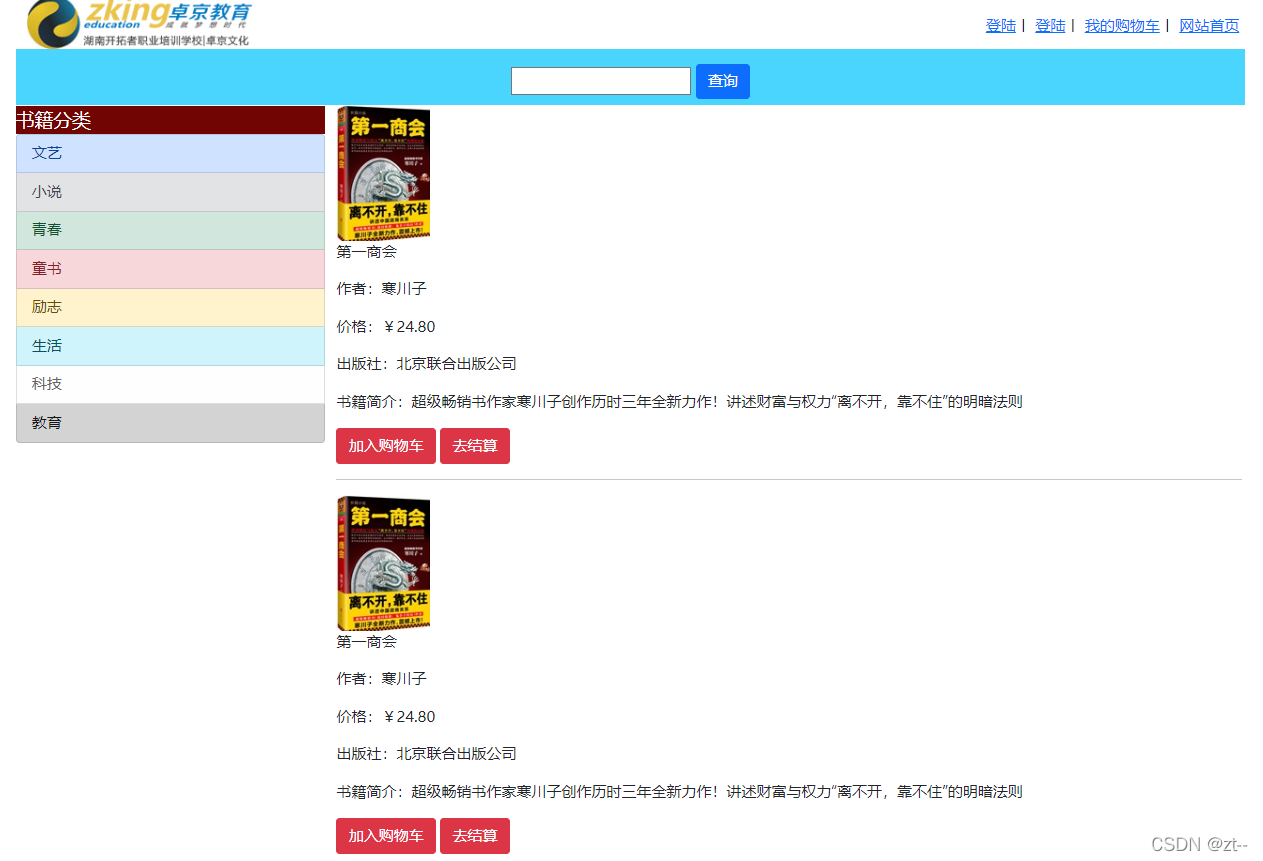Click 去结算 for the lower book
Image resolution: width=1263 pixels, height=861 pixels.
coord(475,836)
